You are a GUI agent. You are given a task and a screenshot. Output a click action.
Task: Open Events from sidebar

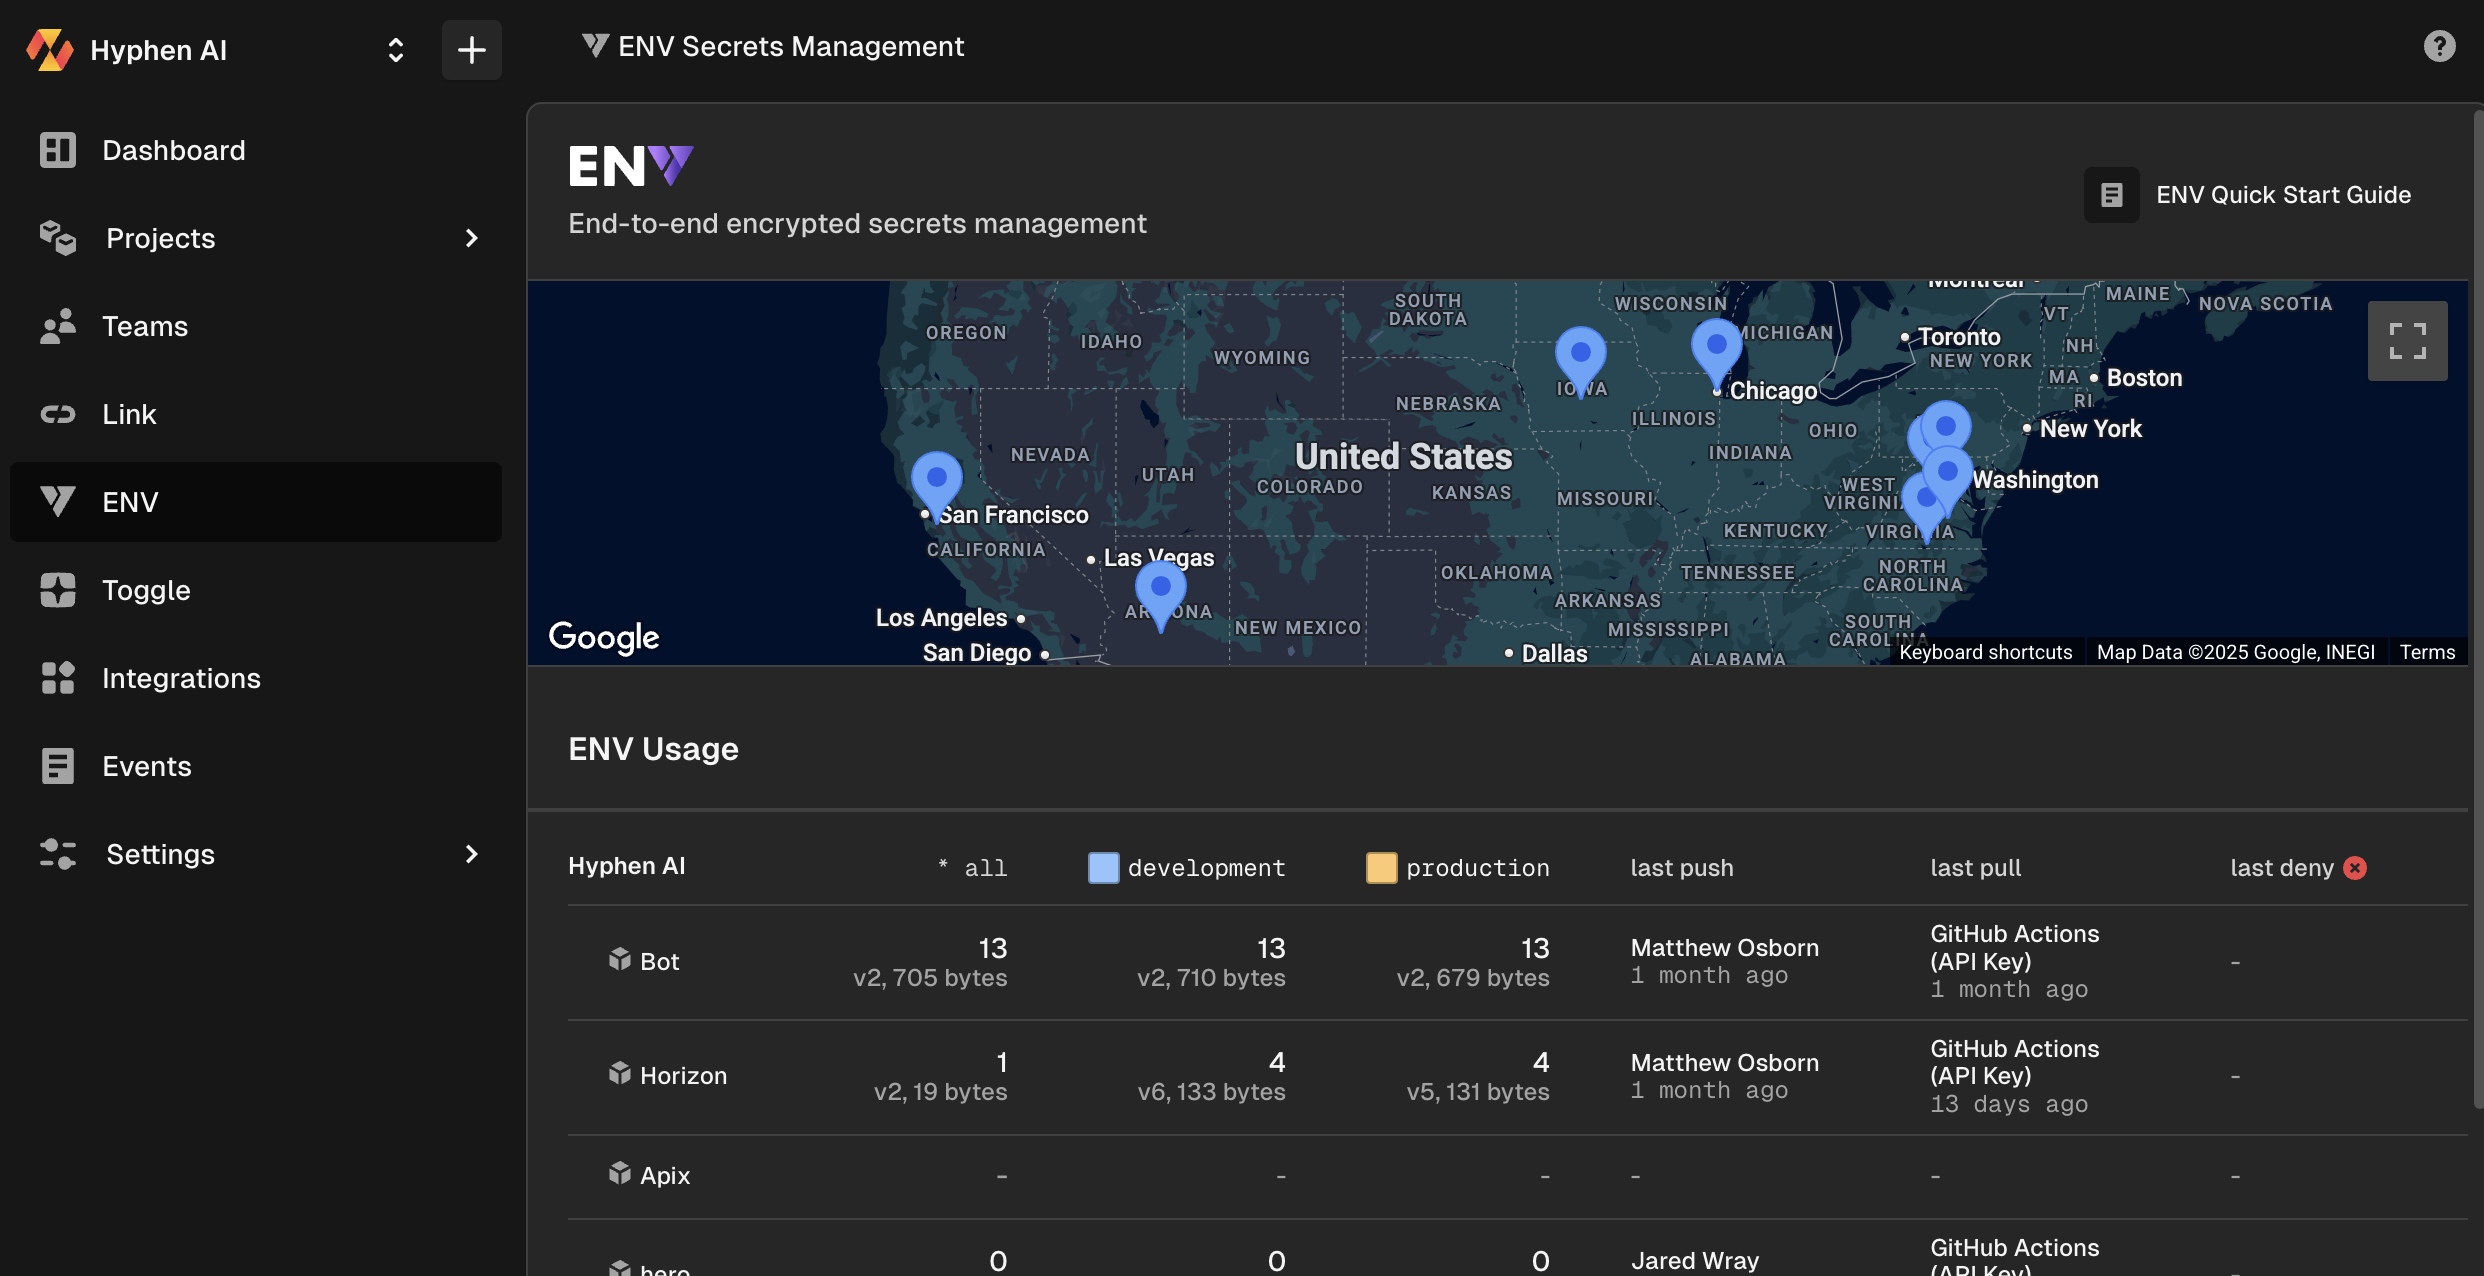tap(256, 766)
